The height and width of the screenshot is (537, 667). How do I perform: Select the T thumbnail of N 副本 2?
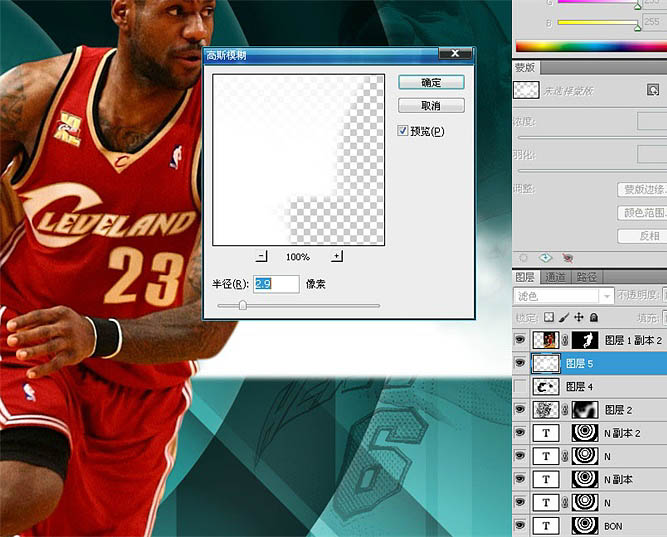tap(546, 433)
